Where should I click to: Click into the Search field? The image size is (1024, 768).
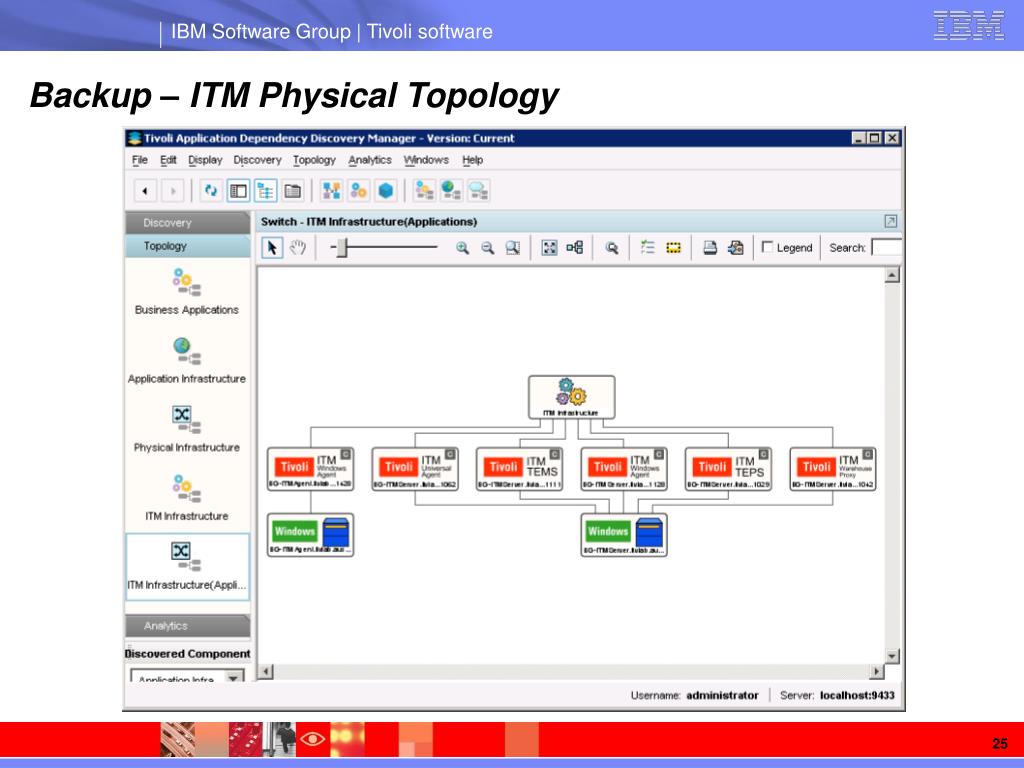coord(887,248)
